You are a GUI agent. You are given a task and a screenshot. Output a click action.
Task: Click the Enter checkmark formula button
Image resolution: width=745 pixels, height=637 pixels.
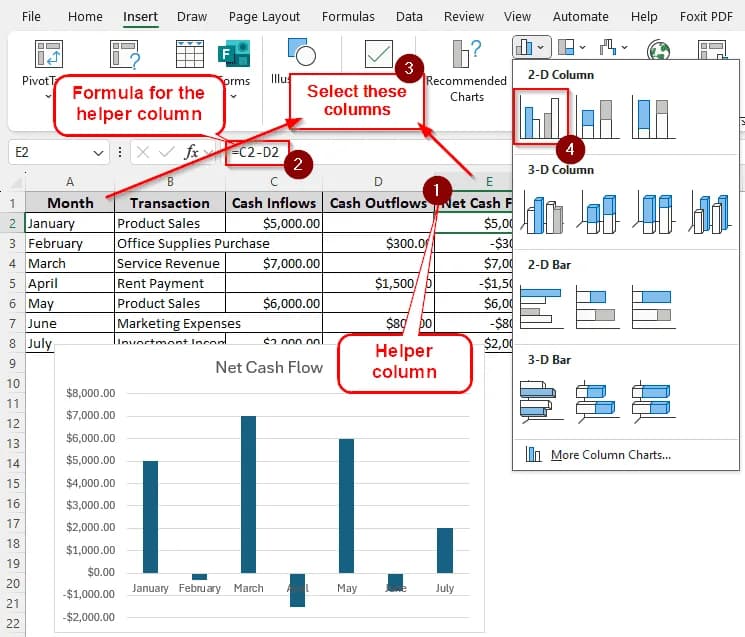point(166,152)
